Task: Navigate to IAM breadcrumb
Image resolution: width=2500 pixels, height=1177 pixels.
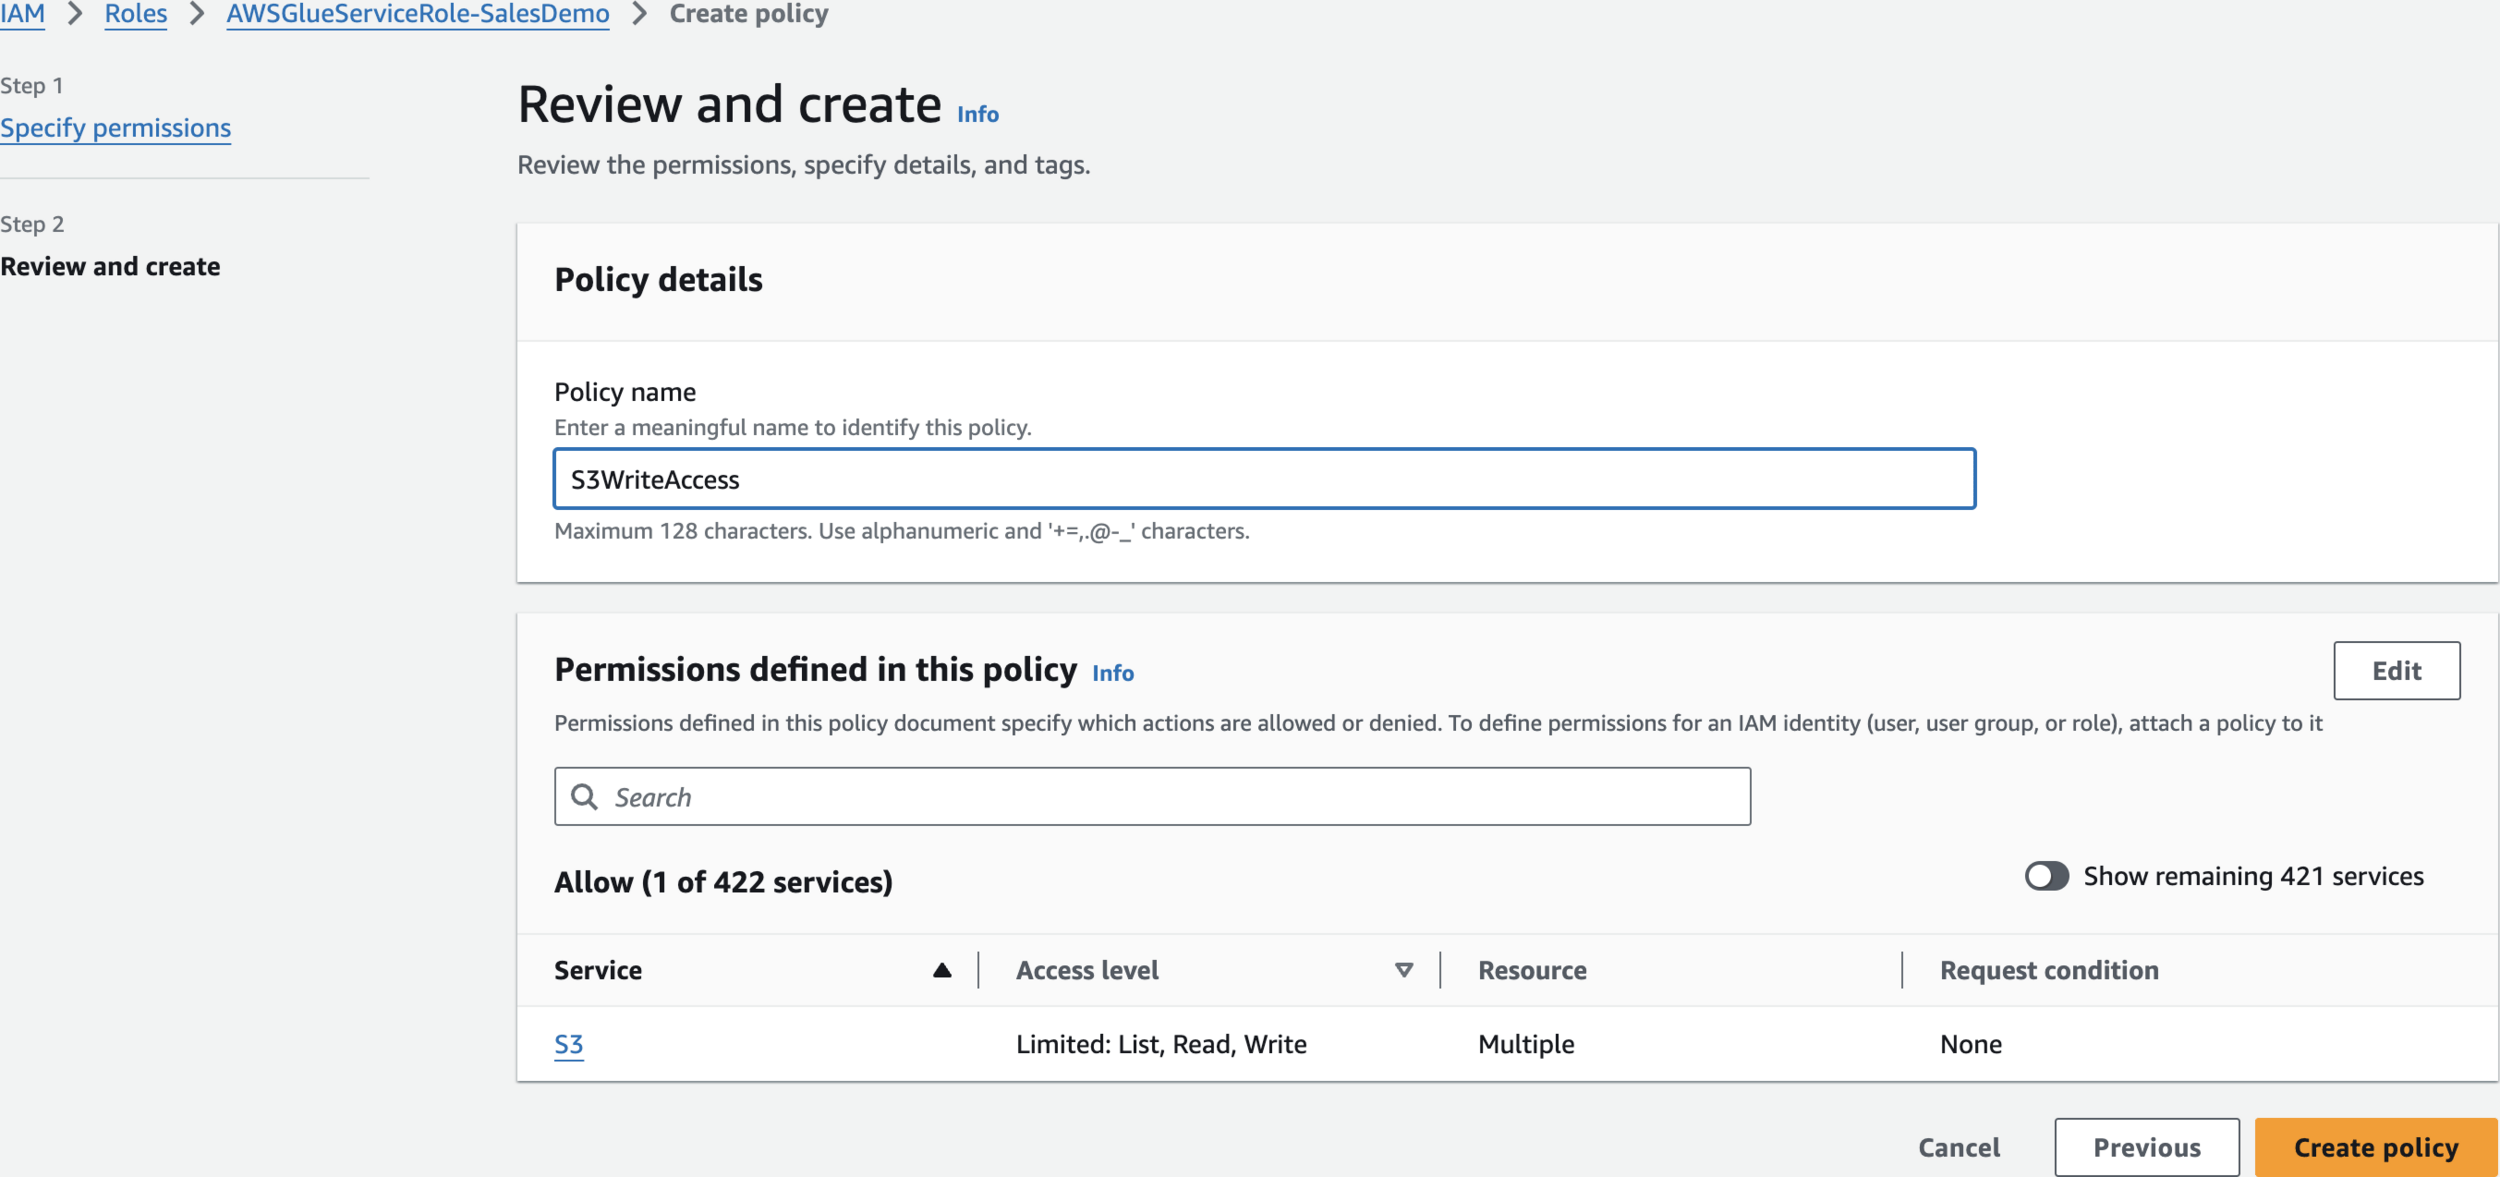Action: [x=22, y=14]
